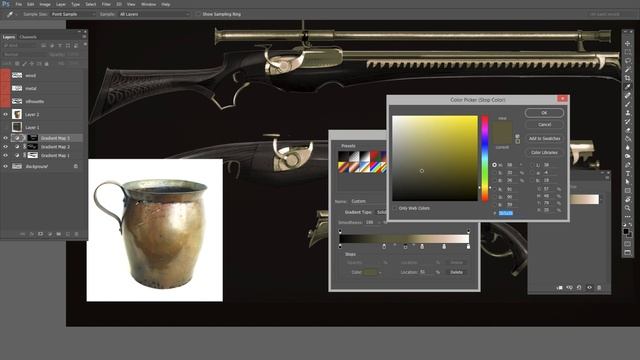
Task: Click the Create new layer icon
Action: (x=68, y=234)
